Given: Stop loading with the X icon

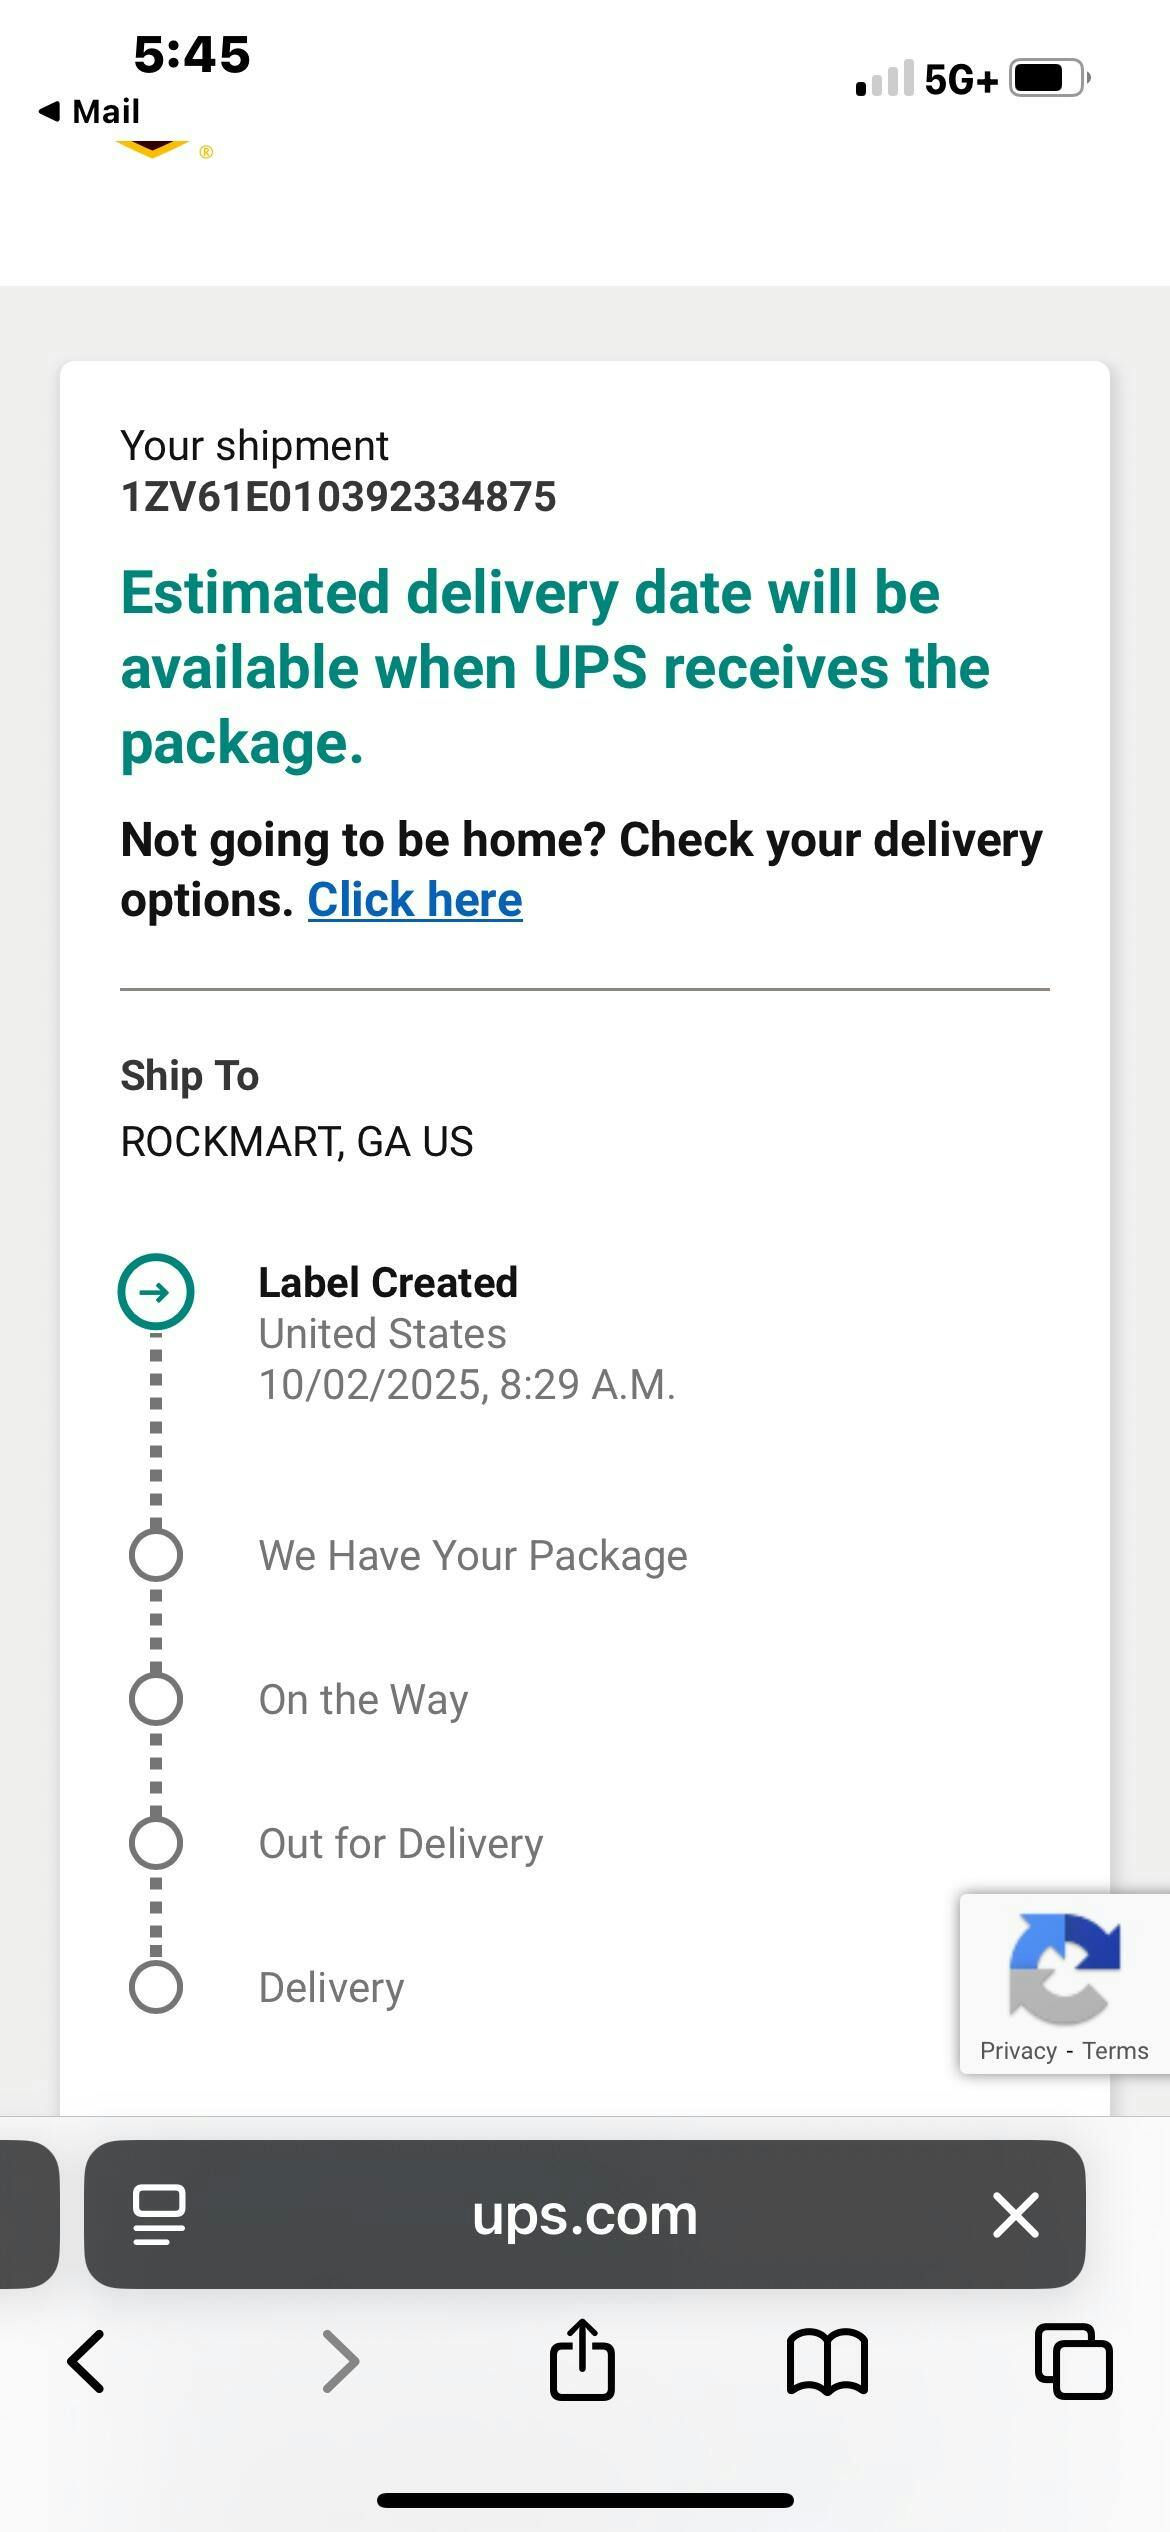Looking at the screenshot, I should tap(1016, 2215).
